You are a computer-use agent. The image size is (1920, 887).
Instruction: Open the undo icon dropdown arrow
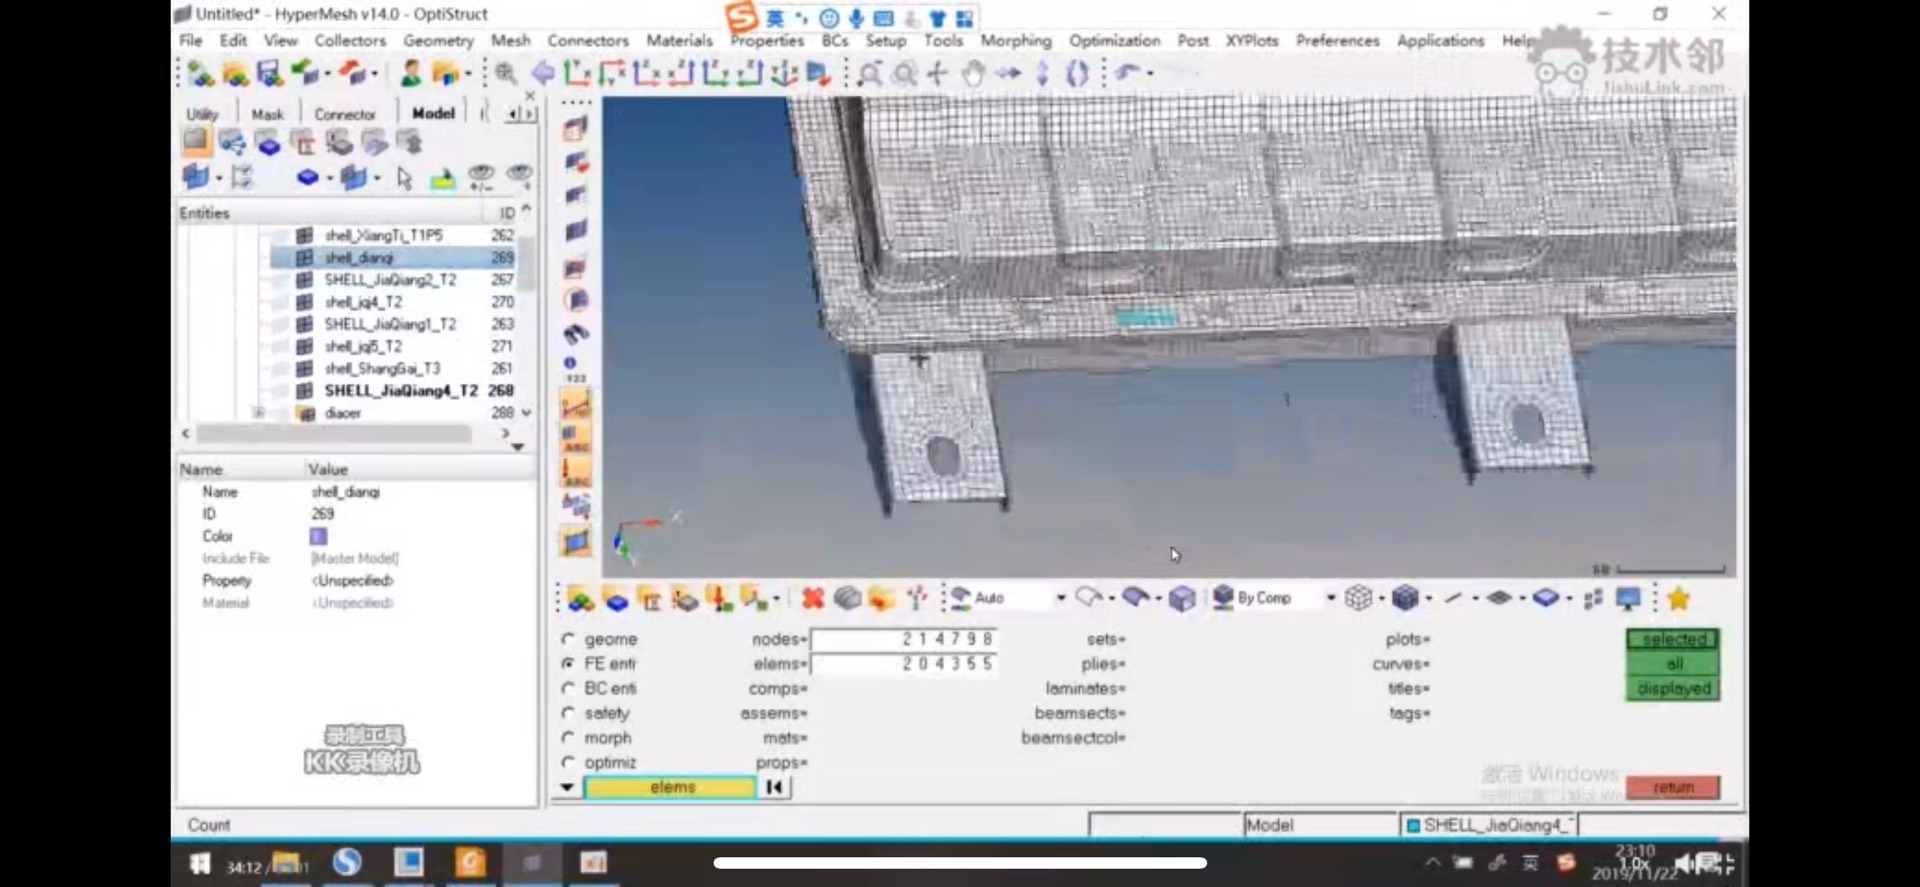click(x=1150, y=73)
